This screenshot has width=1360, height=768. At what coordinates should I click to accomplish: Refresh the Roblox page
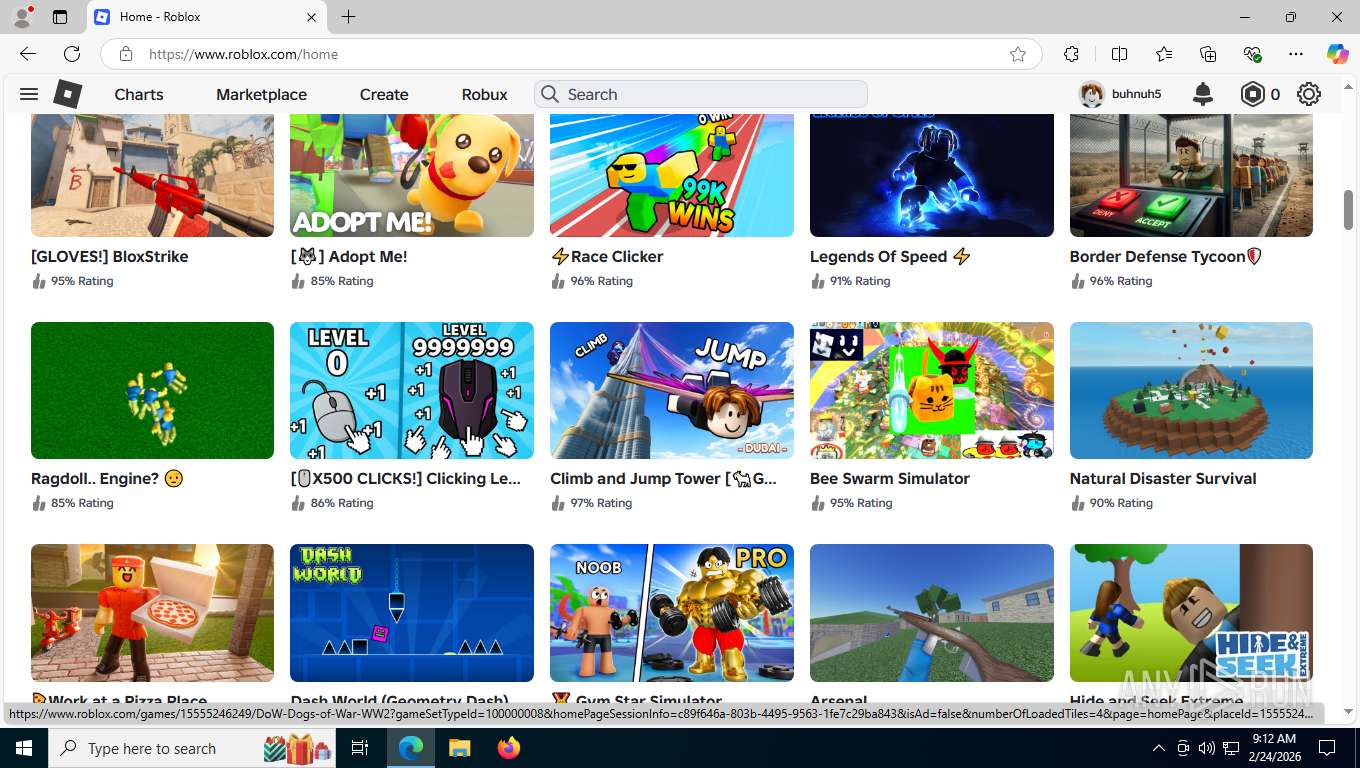(x=72, y=54)
